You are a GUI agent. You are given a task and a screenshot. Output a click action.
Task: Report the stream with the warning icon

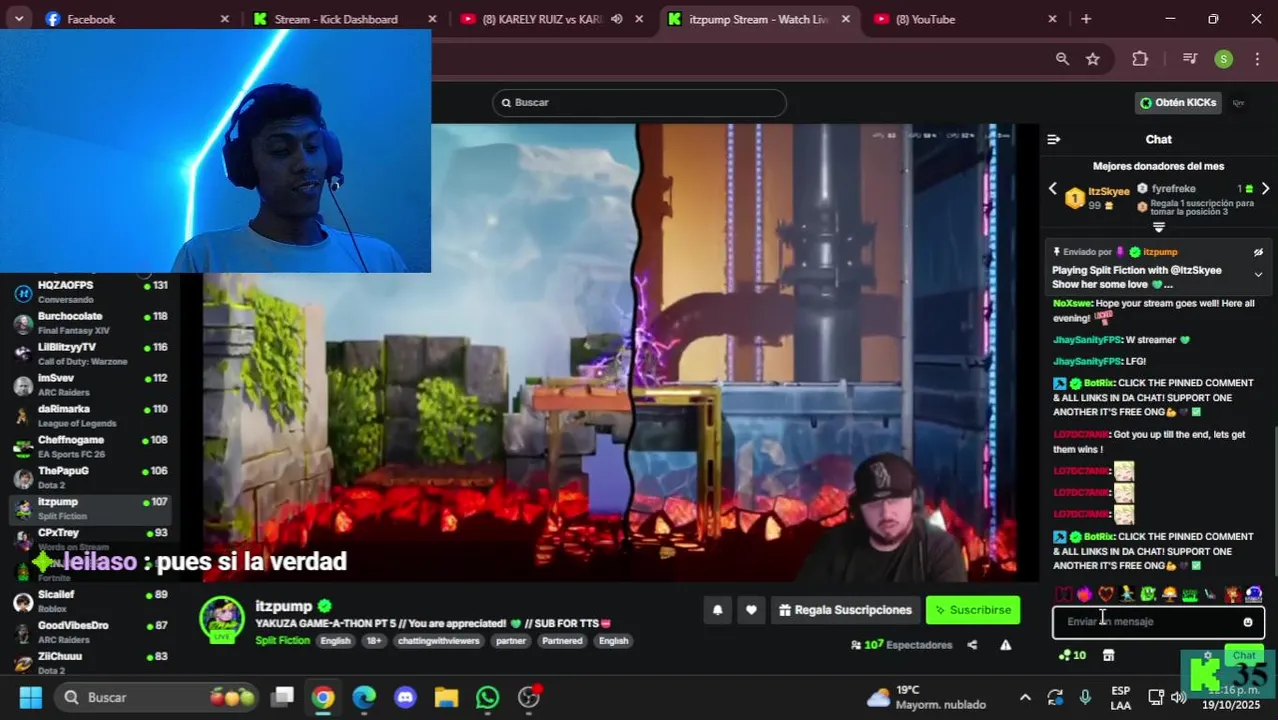pyautogui.click(x=1005, y=645)
